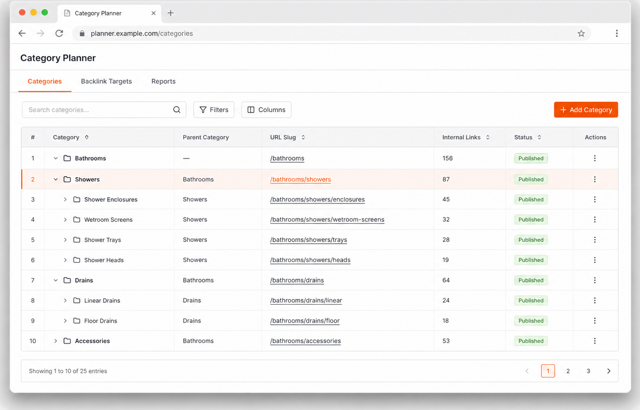Image resolution: width=640 pixels, height=410 pixels.
Task: Open /bathrooms/accessories link
Action: point(305,341)
